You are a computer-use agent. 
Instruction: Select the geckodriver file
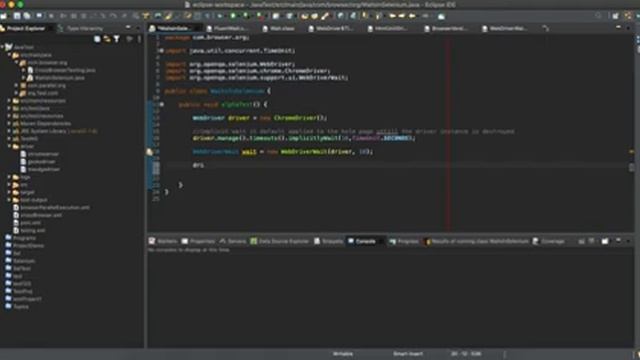point(38,162)
